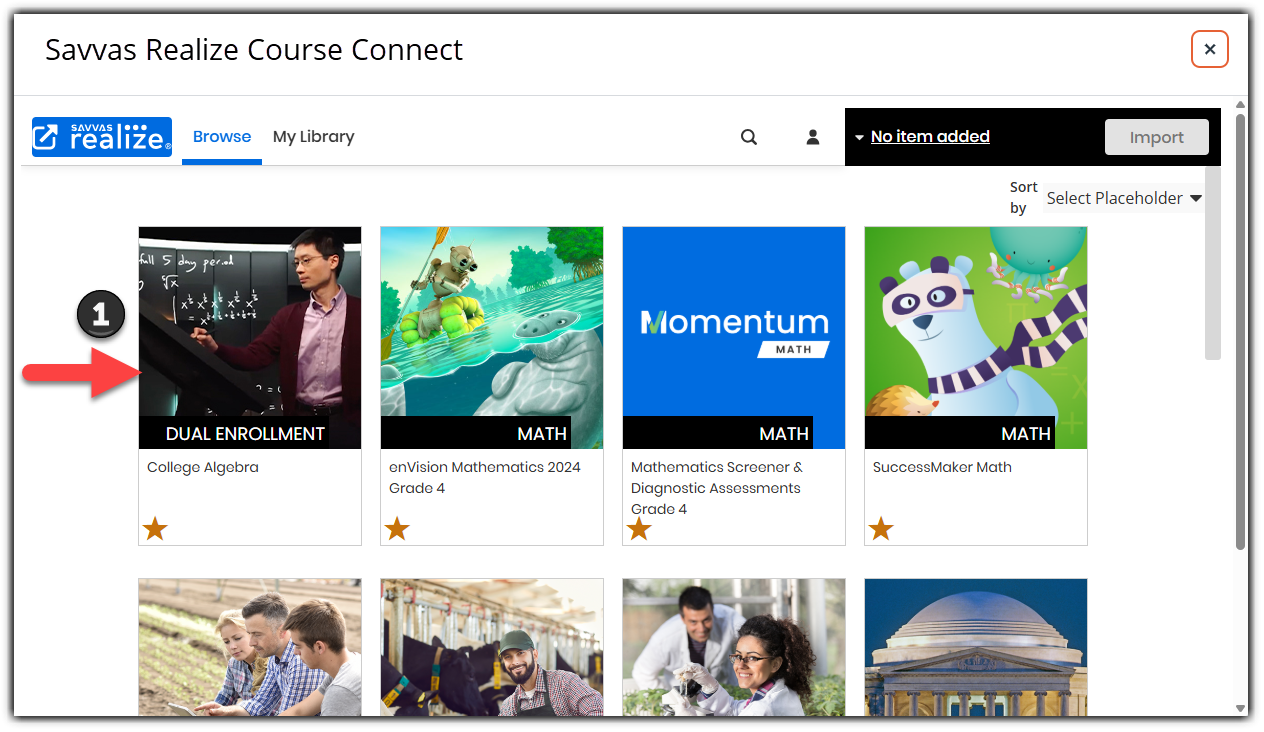This screenshot has width=1264, height=732.
Task: Open the user profile icon
Action: [x=813, y=137]
